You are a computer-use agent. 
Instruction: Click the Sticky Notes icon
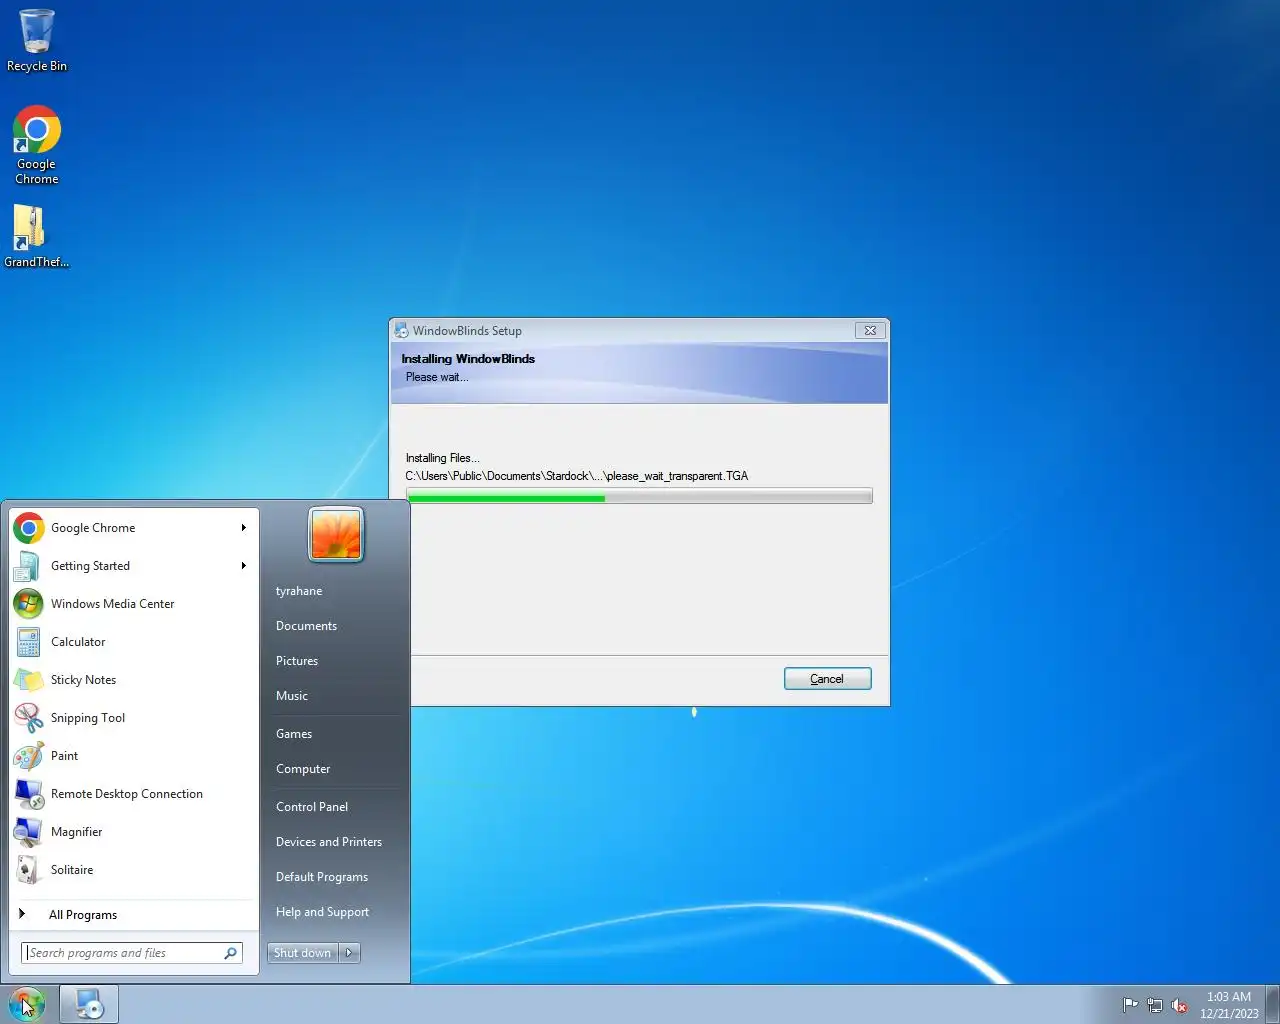click(29, 680)
